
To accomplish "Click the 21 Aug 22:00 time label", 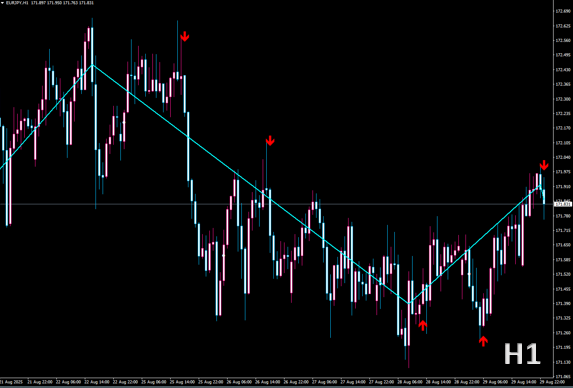I will click(x=40, y=382).
